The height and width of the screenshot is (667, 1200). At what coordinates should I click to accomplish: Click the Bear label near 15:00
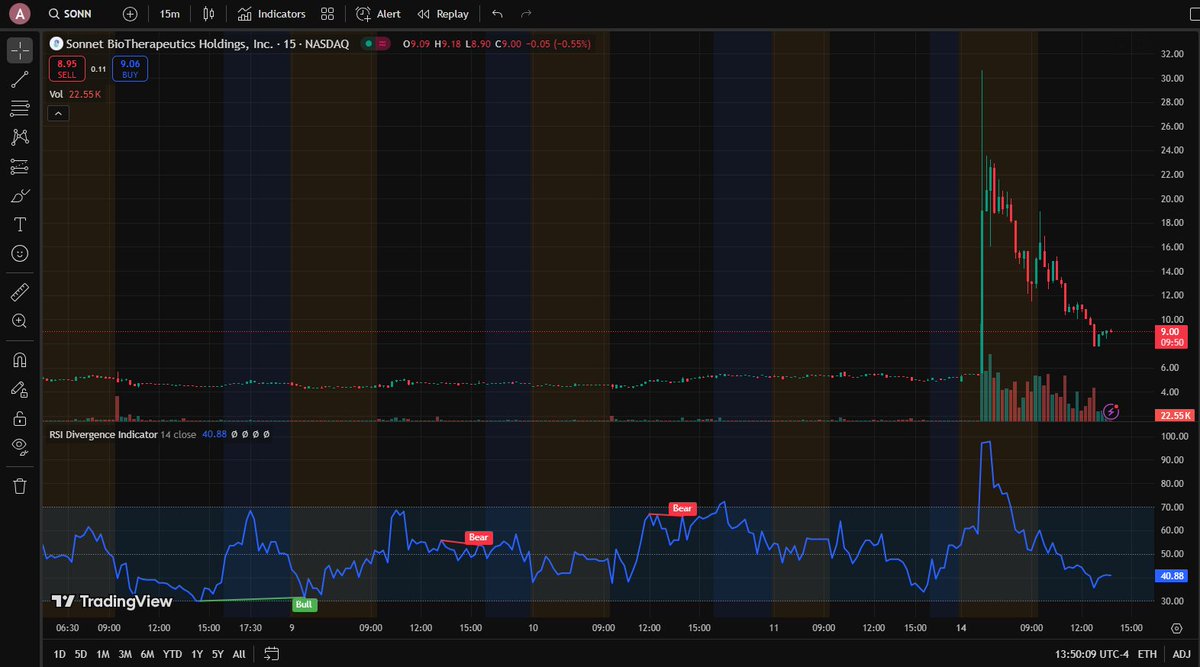[x=479, y=537]
